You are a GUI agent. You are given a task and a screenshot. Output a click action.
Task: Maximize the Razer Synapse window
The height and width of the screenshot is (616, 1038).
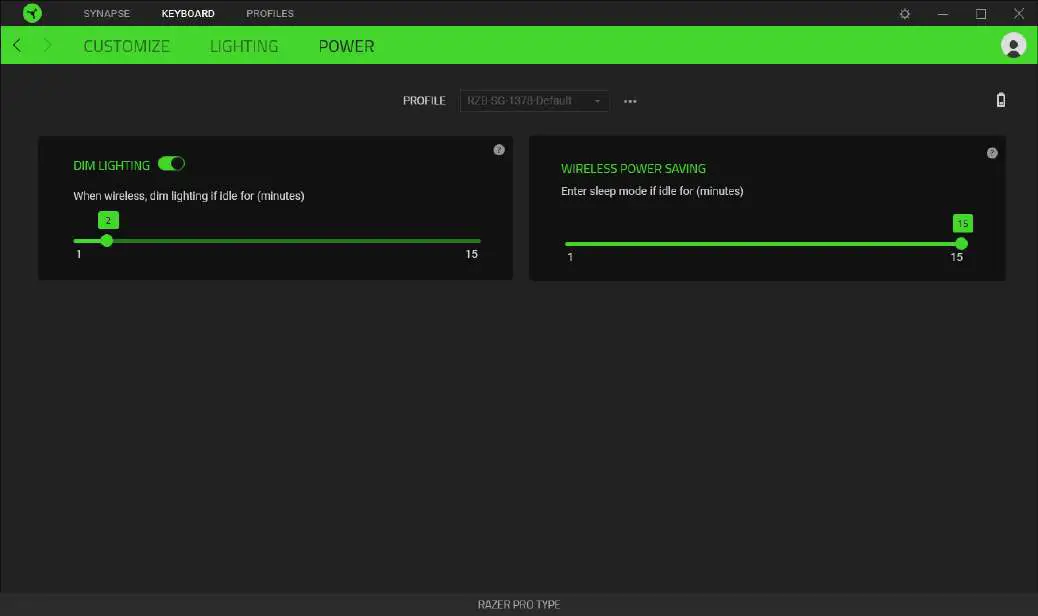[981, 13]
